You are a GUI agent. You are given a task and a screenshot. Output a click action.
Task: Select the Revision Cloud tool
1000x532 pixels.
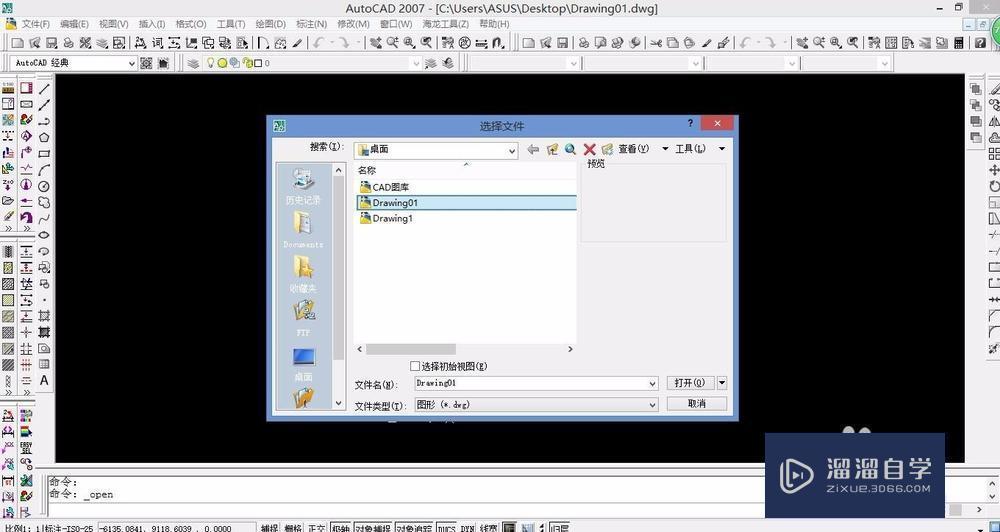[44, 202]
